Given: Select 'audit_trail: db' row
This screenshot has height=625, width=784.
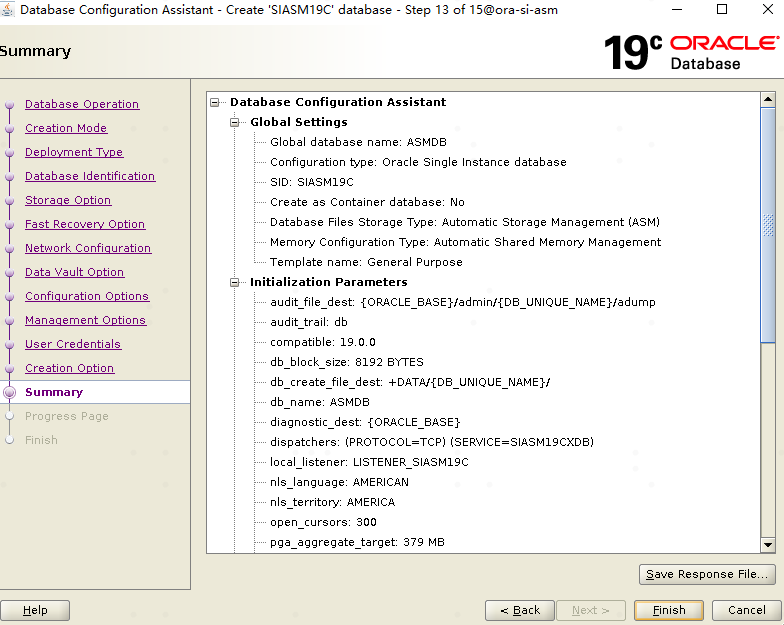Looking at the screenshot, I should (x=308, y=322).
